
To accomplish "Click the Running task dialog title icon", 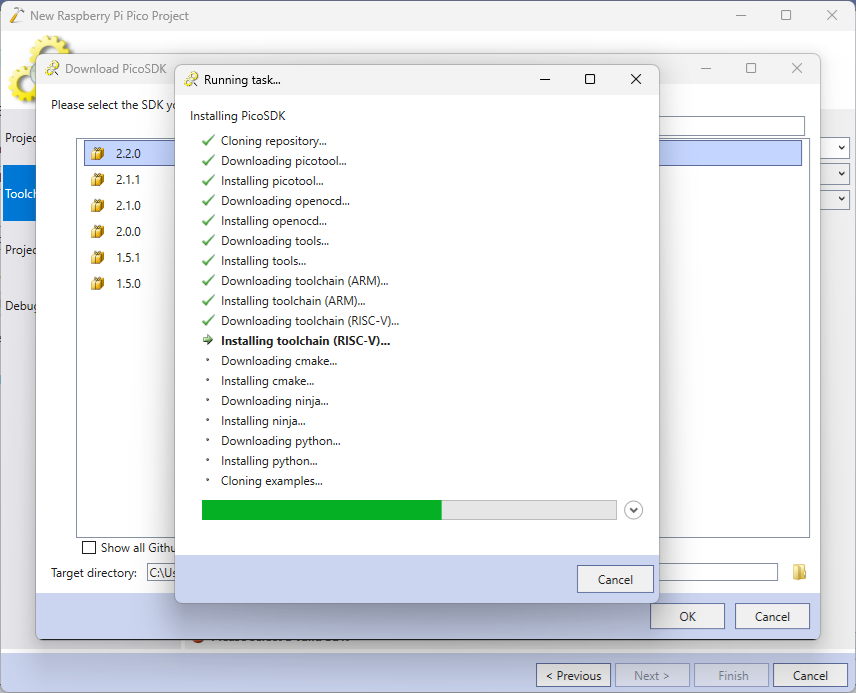I will point(191,80).
